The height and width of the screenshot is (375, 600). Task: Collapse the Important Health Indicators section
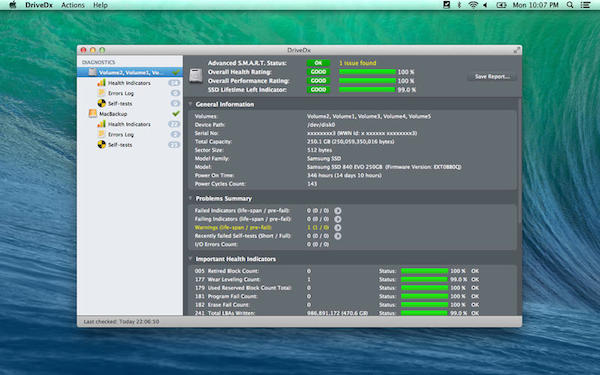click(191, 259)
